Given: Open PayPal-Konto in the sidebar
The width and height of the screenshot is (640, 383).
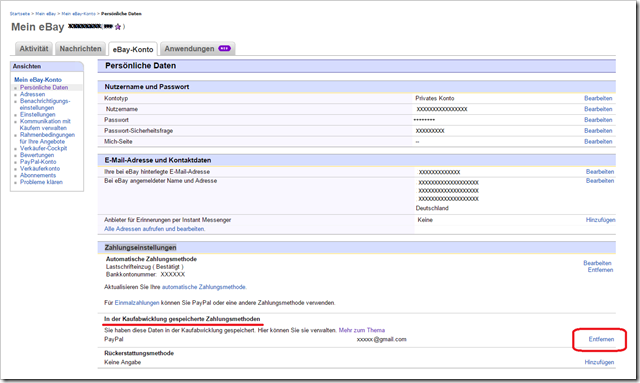Looking at the screenshot, I should click(38, 162).
